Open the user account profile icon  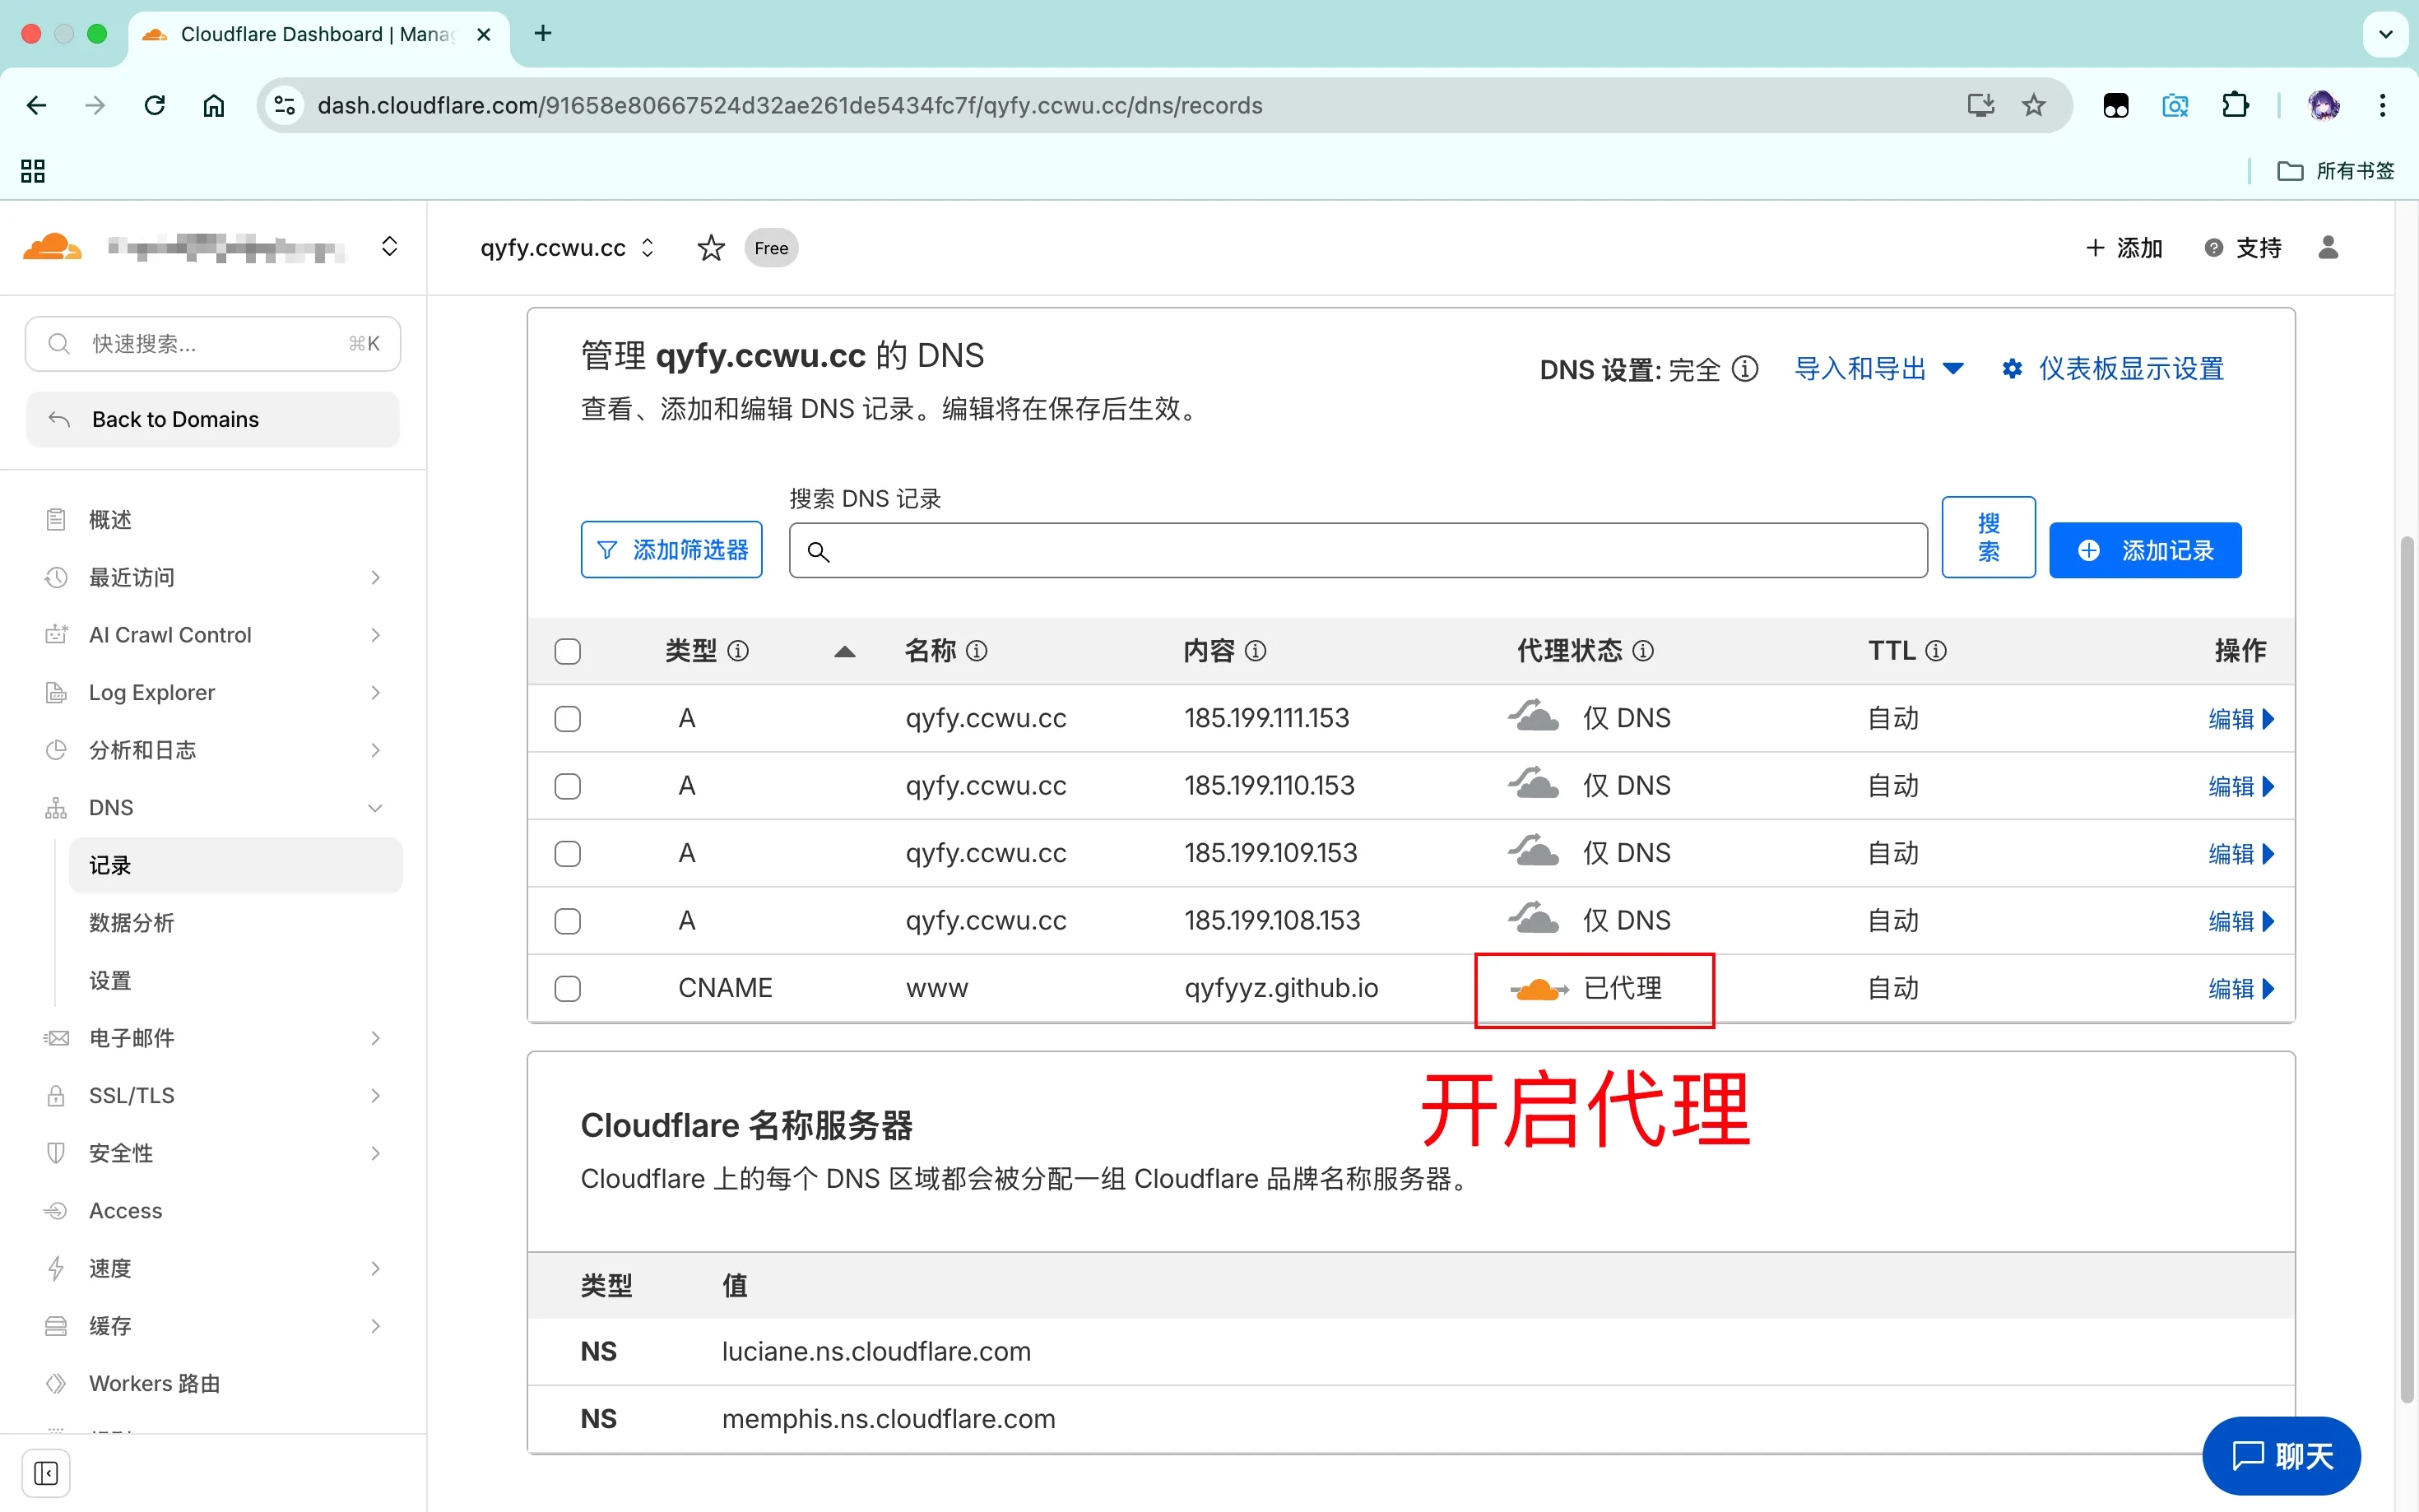pyautogui.click(x=2327, y=248)
